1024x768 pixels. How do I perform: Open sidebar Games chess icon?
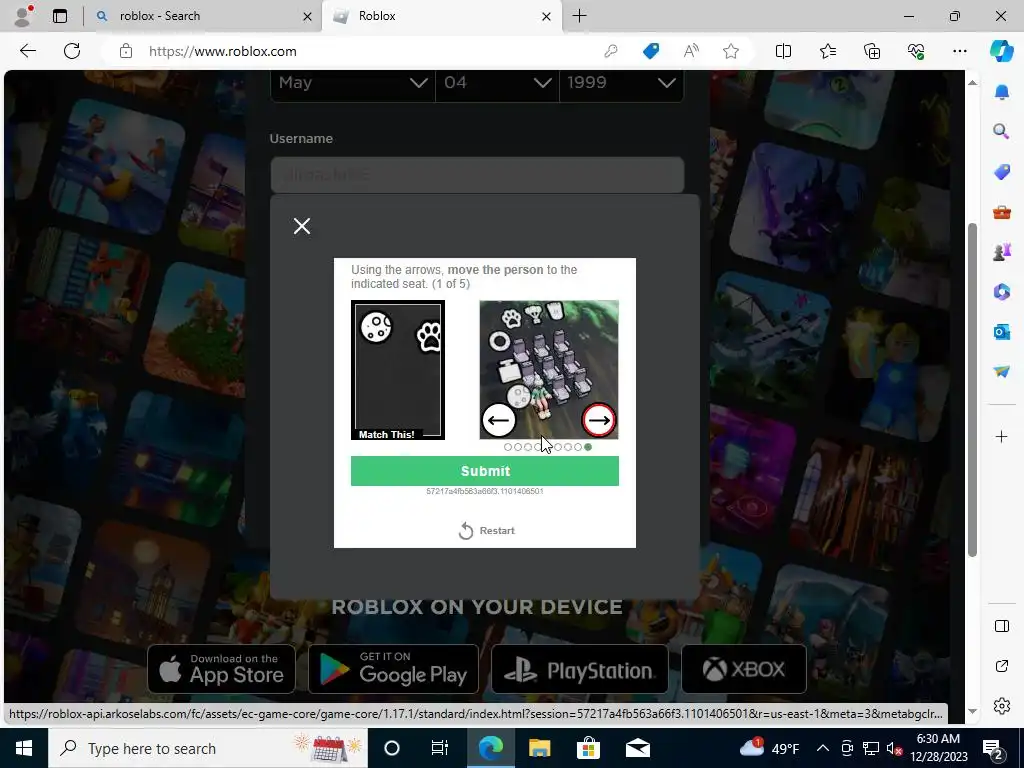1001,252
